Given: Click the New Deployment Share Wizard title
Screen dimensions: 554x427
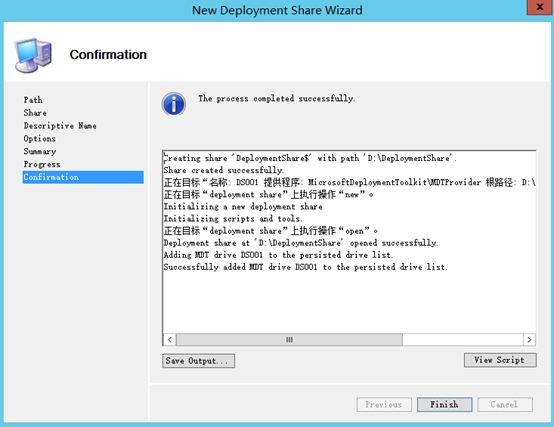Looking at the screenshot, I should pos(277,10).
